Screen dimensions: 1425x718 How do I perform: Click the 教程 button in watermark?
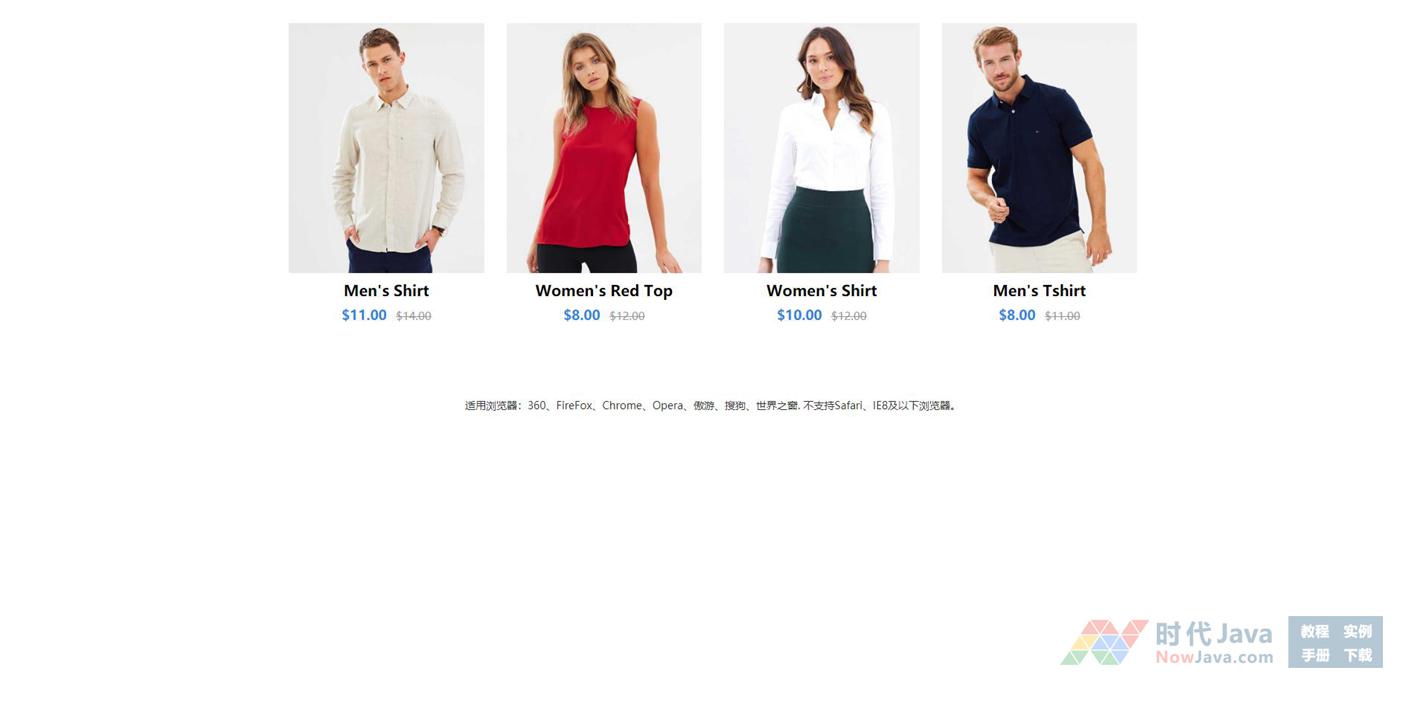pyautogui.click(x=1314, y=631)
